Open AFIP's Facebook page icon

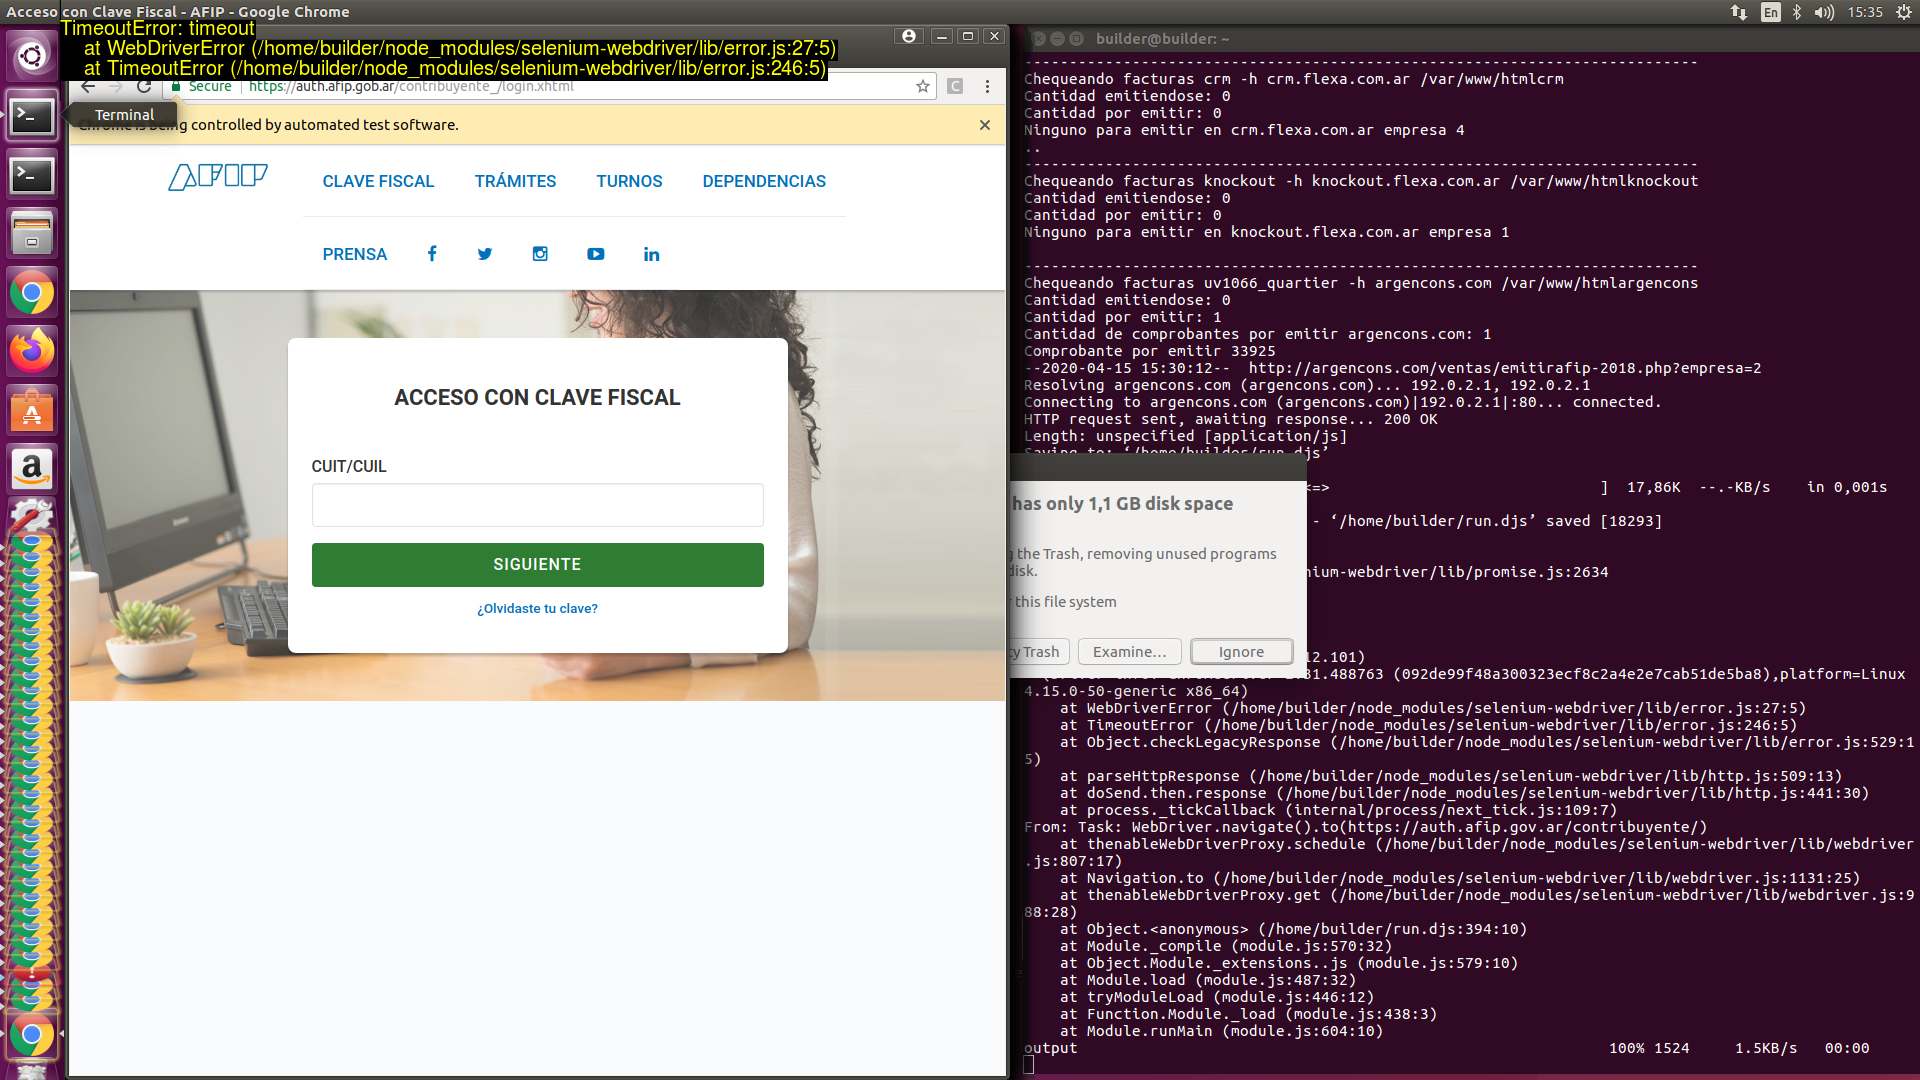coord(432,254)
